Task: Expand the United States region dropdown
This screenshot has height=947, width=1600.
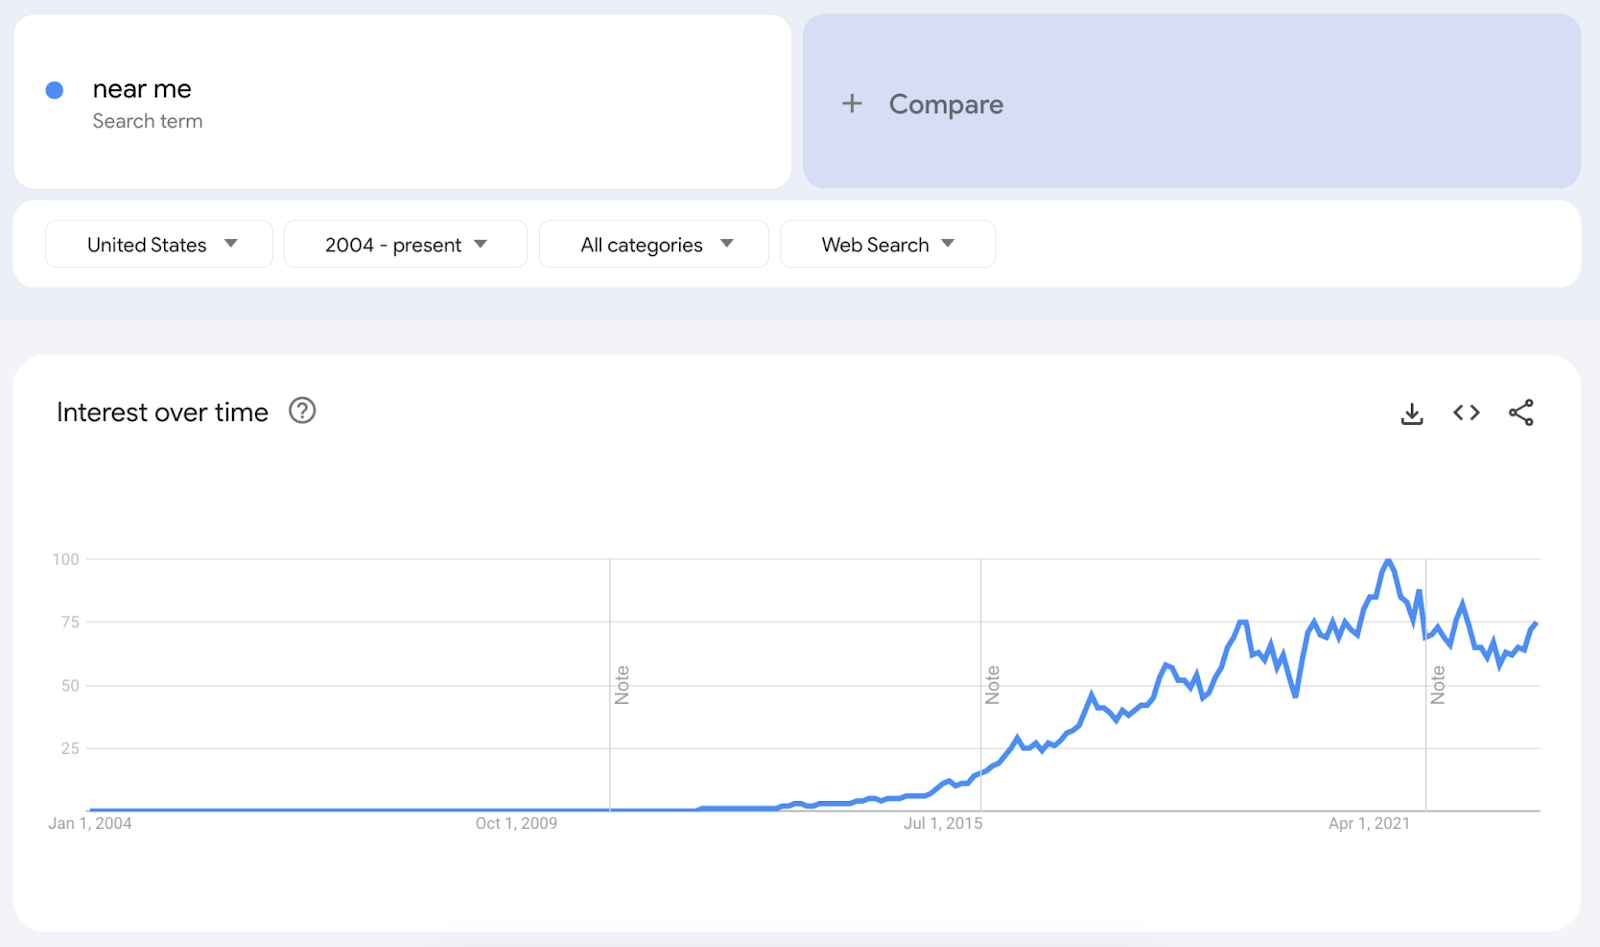Action: (159, 244)
